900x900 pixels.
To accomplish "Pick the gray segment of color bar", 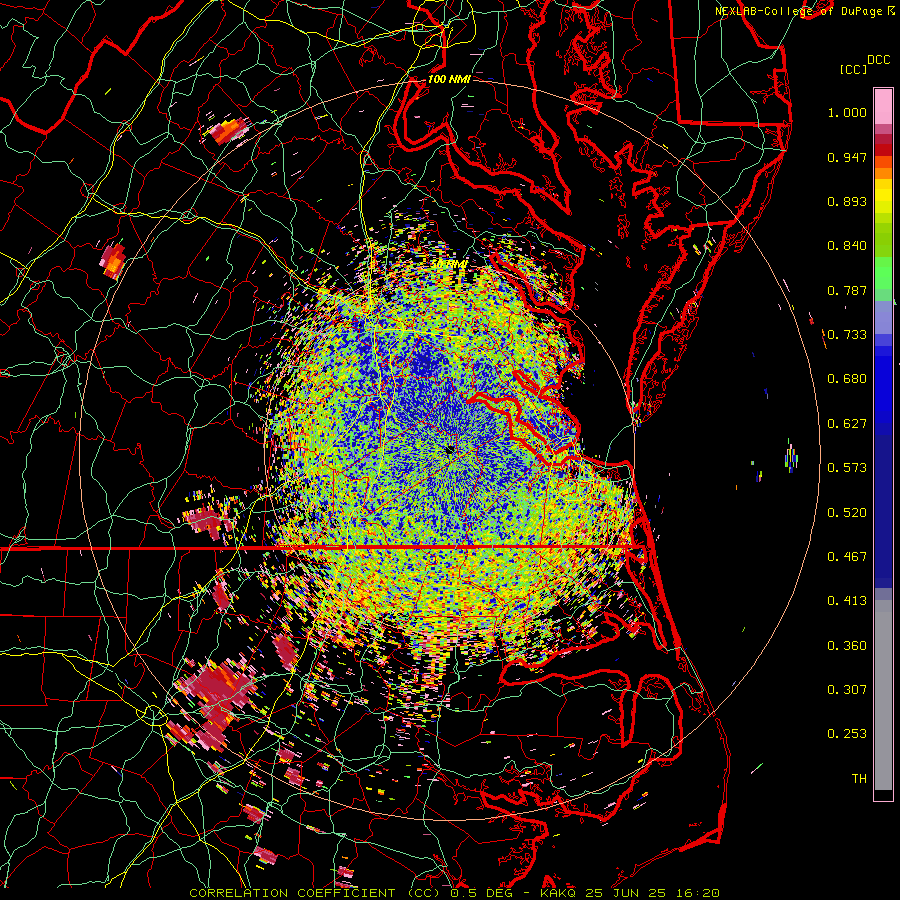I will [x=883, y=695].
